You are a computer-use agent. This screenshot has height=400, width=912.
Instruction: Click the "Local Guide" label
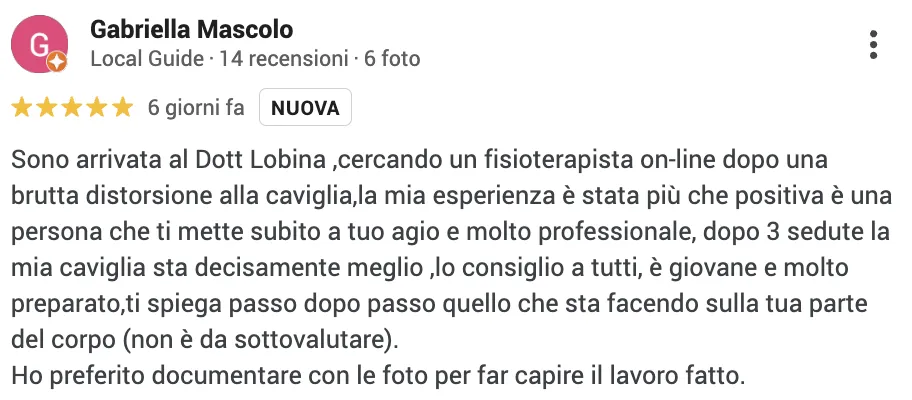148,59
